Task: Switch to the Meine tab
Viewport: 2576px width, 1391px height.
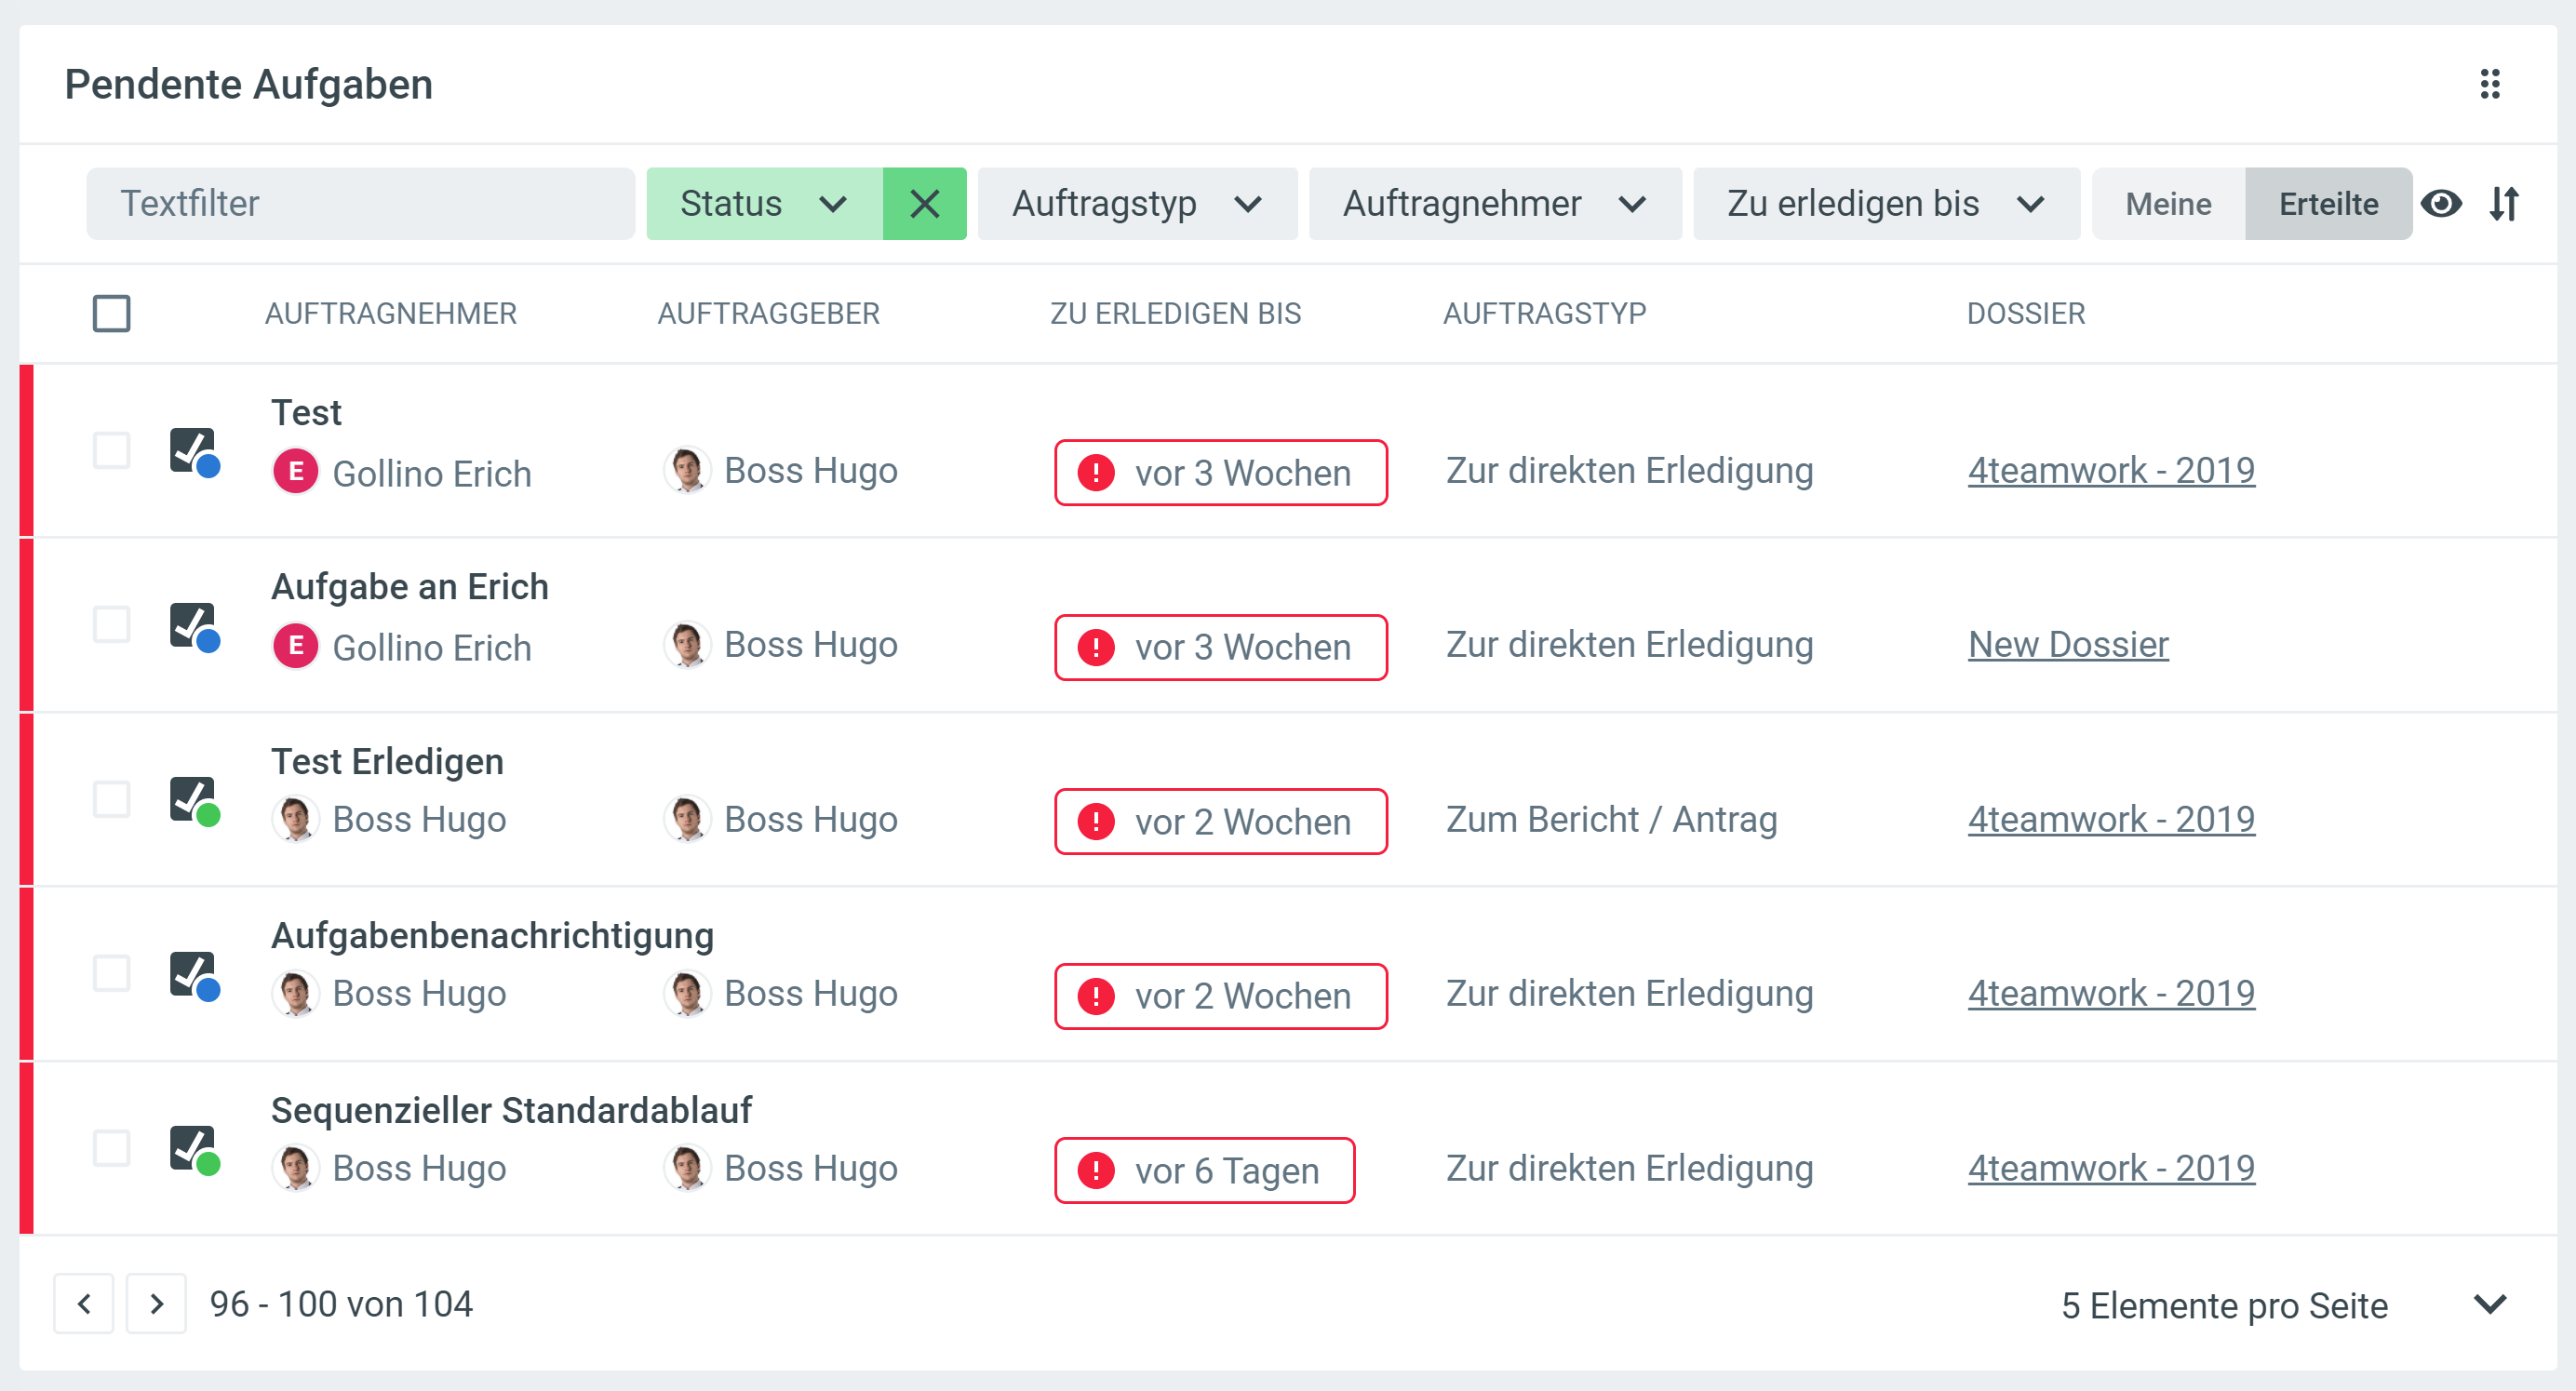Action: 2167,204
